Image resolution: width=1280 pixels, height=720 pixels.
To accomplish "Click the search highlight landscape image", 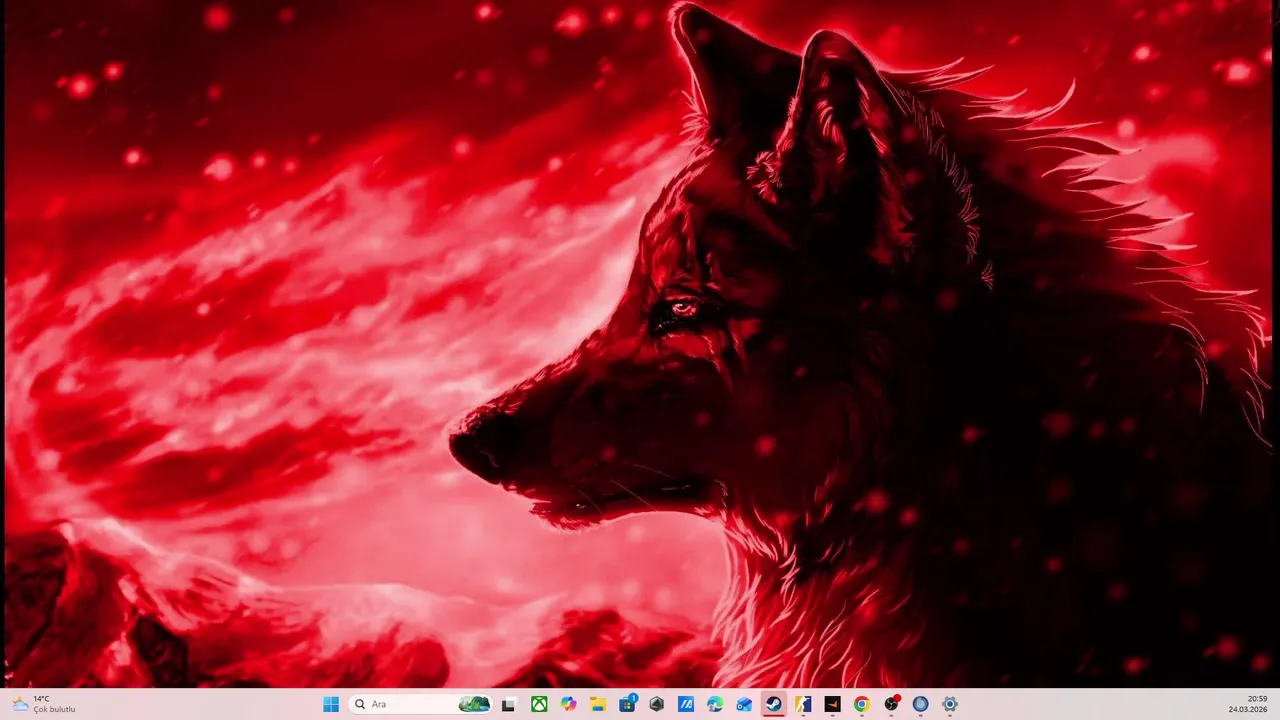I will 474,704.
